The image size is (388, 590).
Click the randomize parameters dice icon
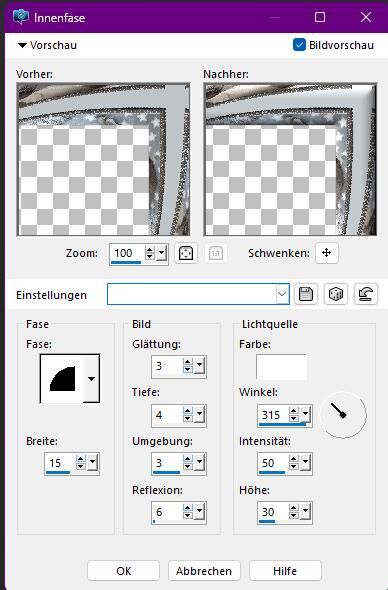click(336, 294)
